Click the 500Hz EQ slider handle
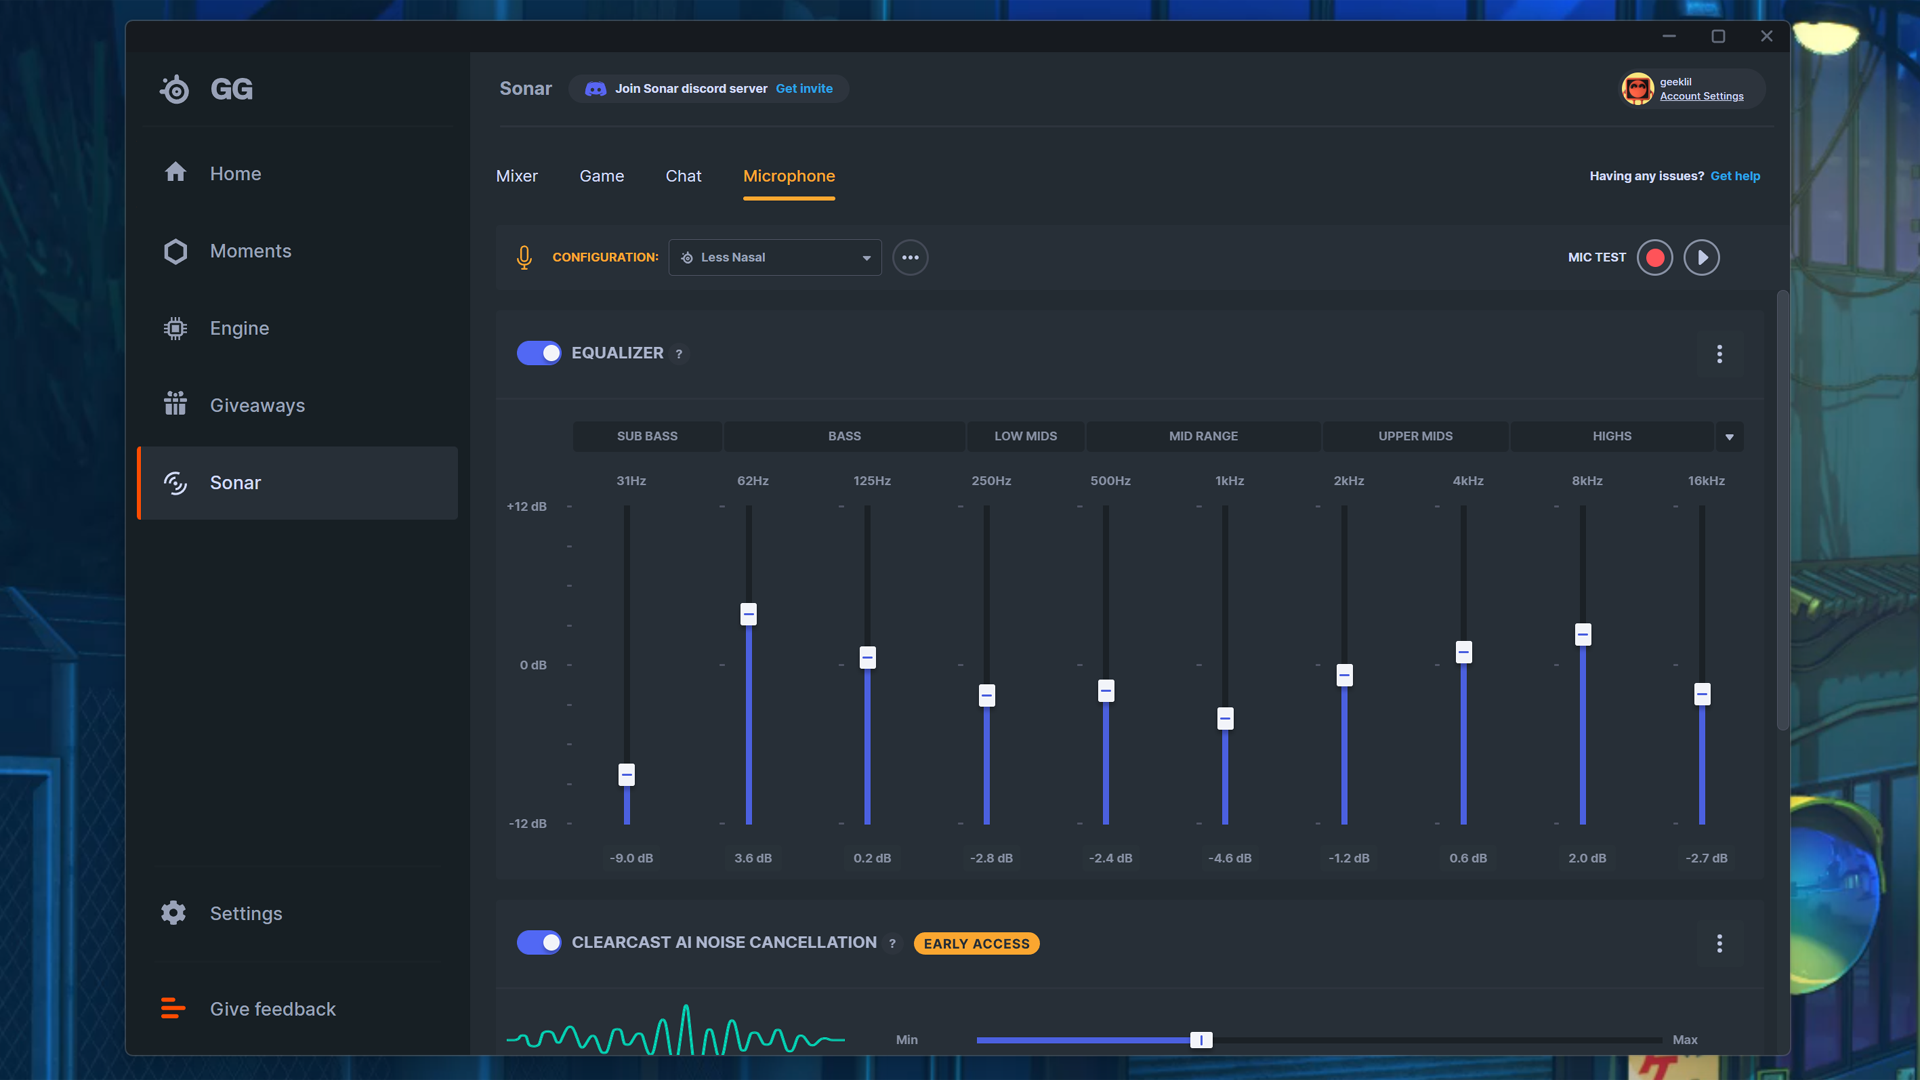1920x1080 pixels. pyautogui.click(x=1106, y=691)
